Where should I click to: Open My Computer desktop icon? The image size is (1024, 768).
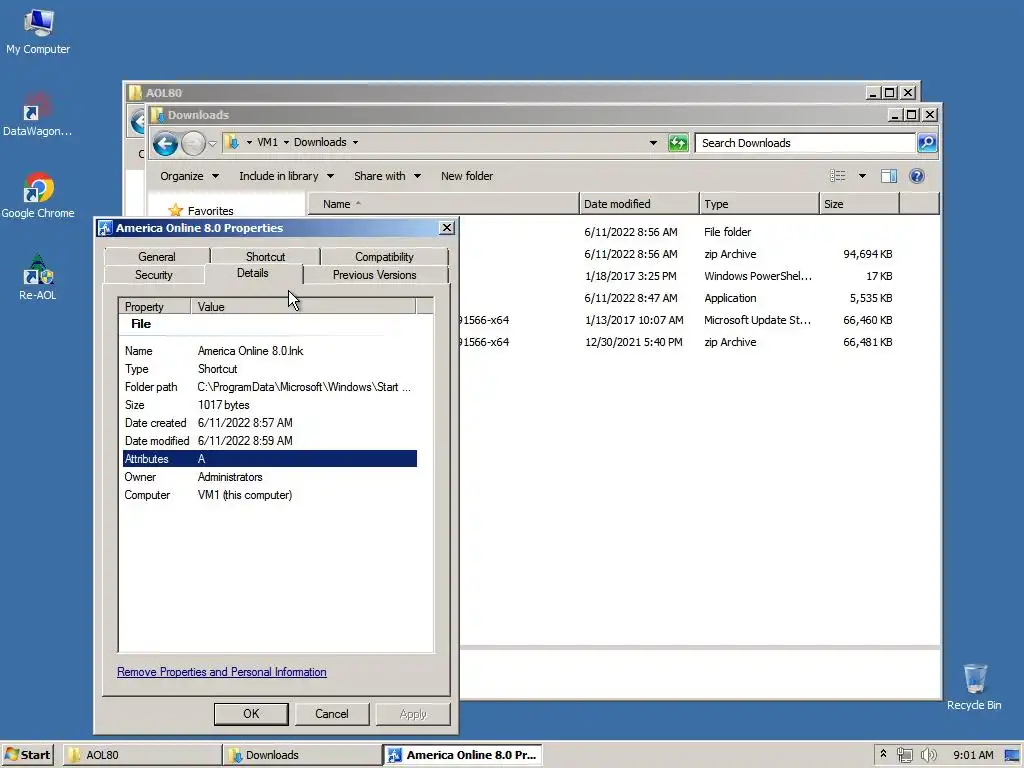[38, 31]
